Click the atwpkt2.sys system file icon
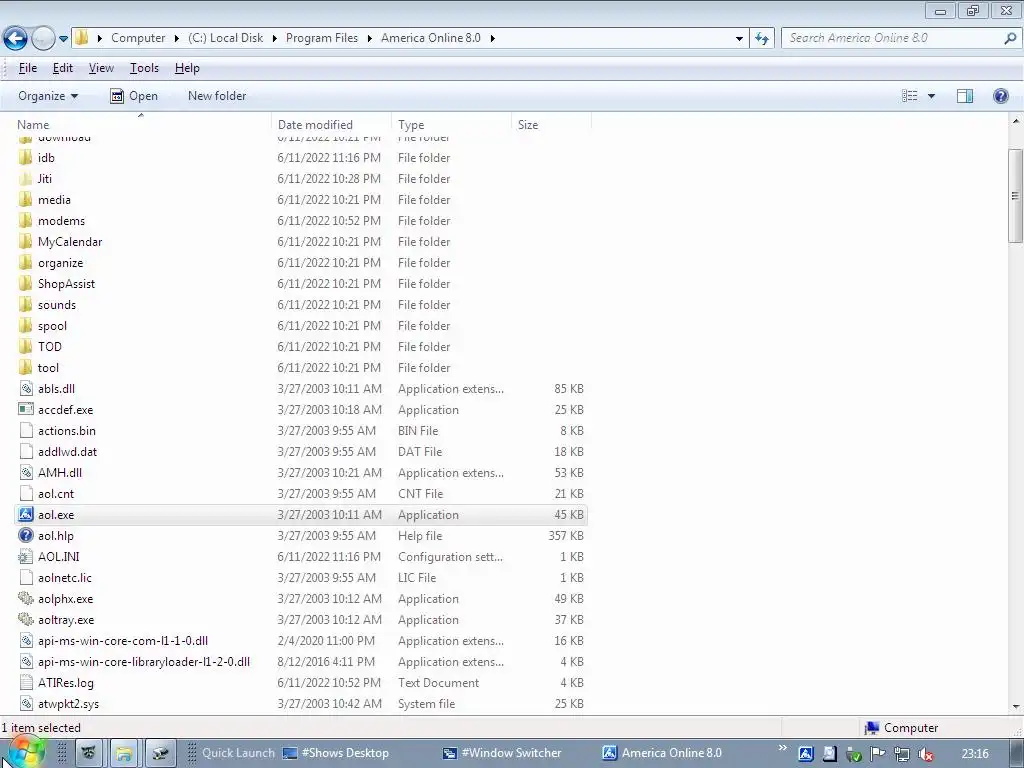The width and height of the screenshot is (1024, 768). coord(25,703)
